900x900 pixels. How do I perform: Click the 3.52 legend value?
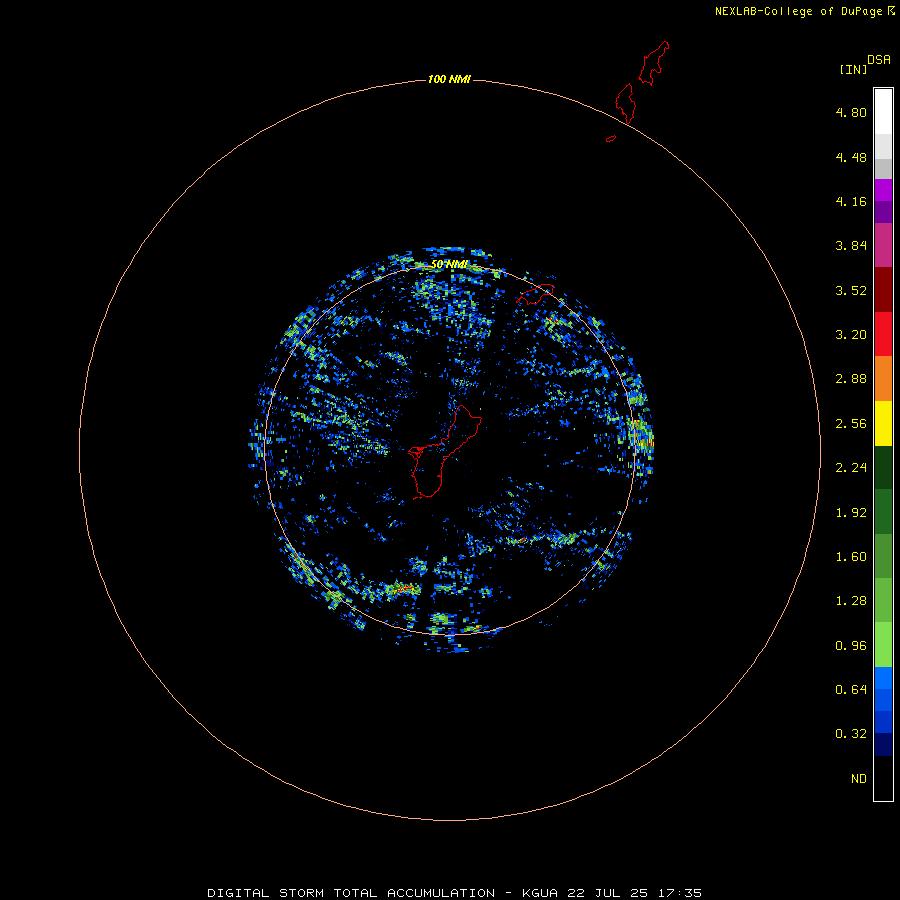coord(851,290)
